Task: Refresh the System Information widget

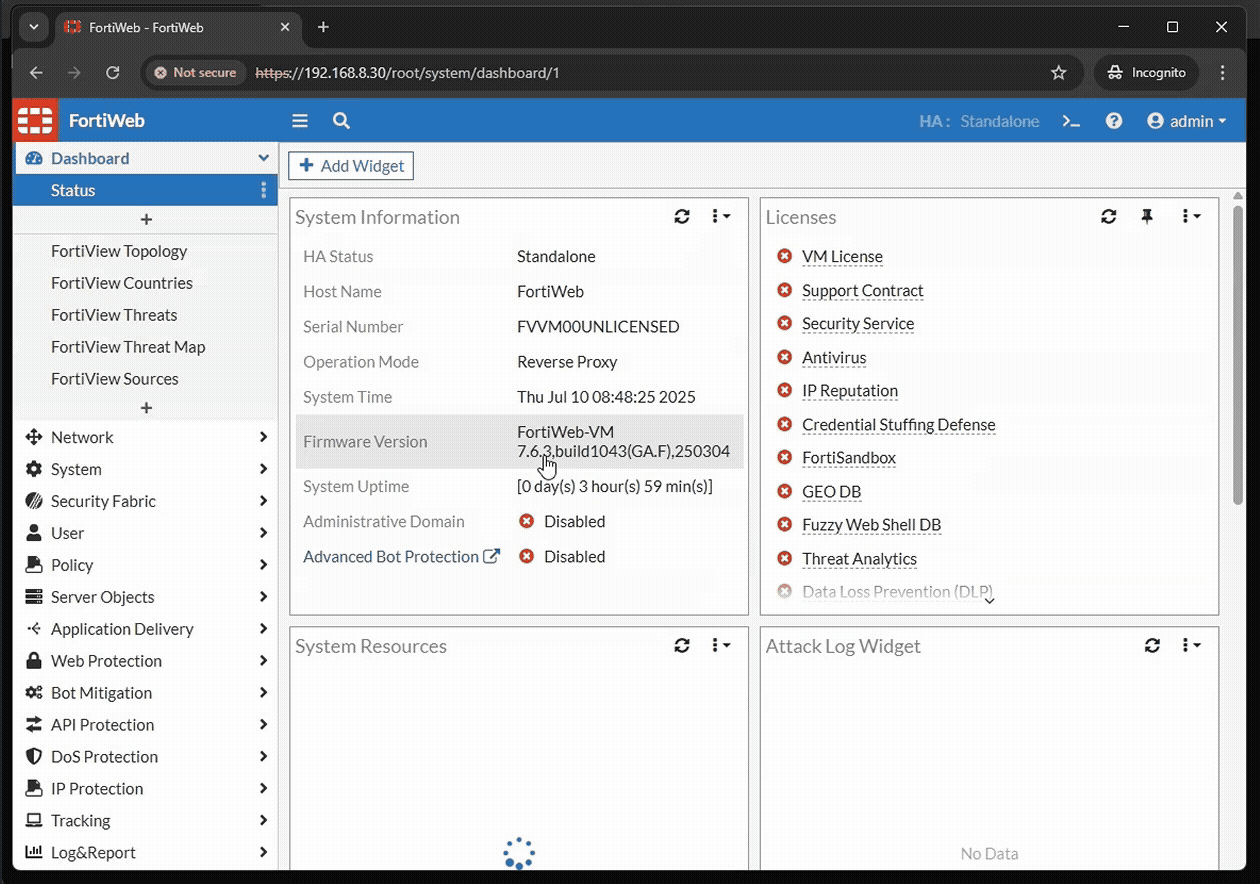Action: point(682,216)
